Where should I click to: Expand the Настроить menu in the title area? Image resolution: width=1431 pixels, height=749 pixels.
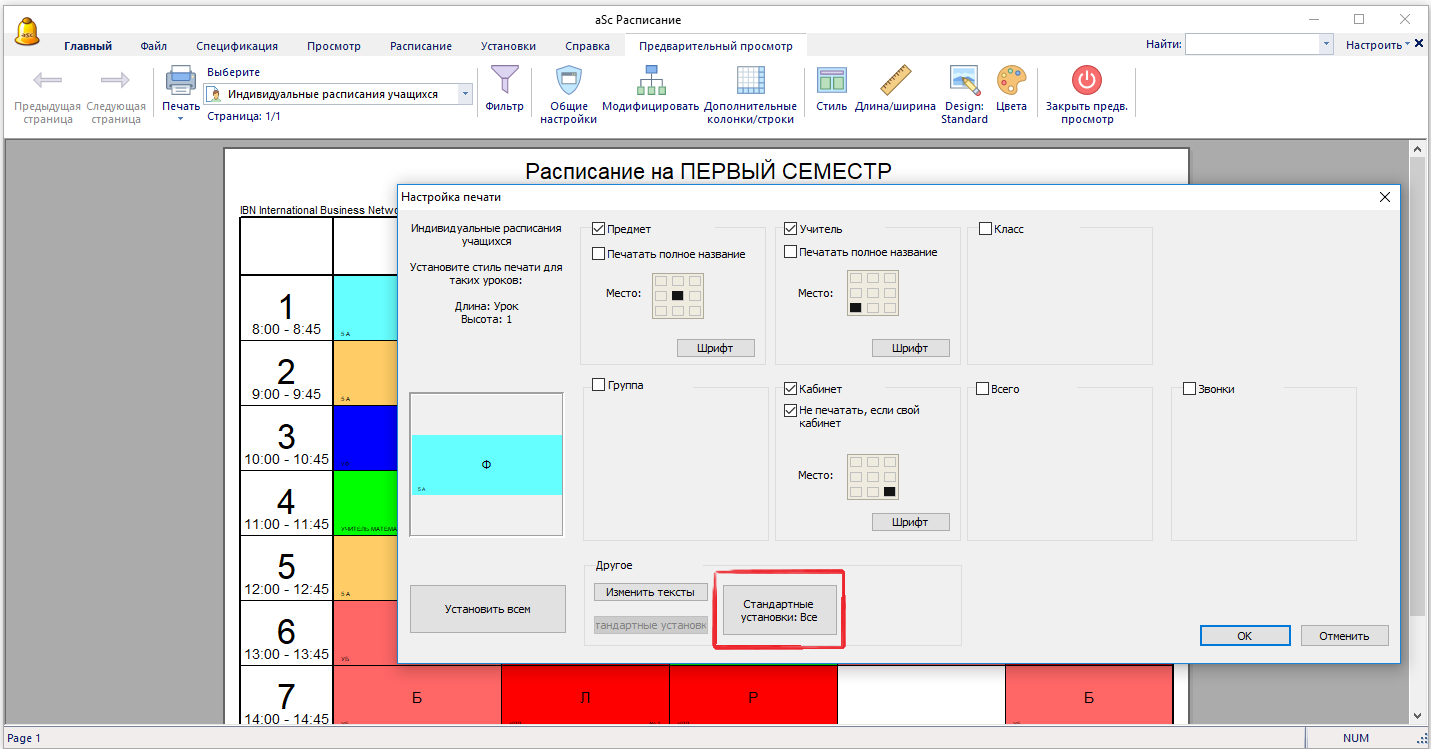(1379, 45)
